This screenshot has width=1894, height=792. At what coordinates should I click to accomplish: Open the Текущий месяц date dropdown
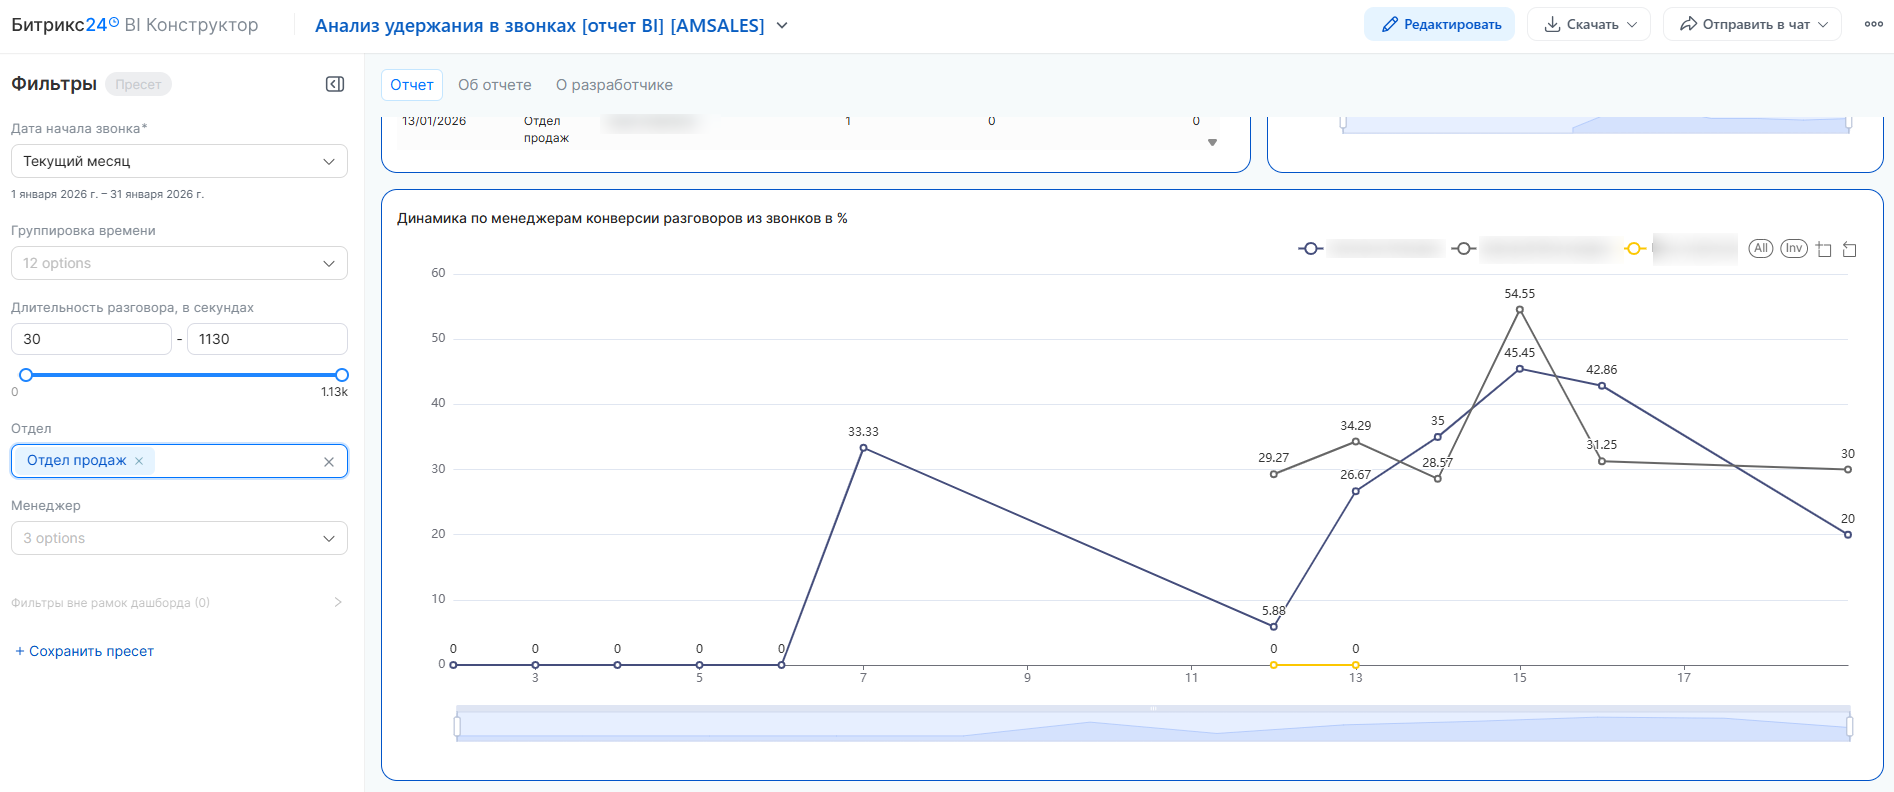(179, 161)
